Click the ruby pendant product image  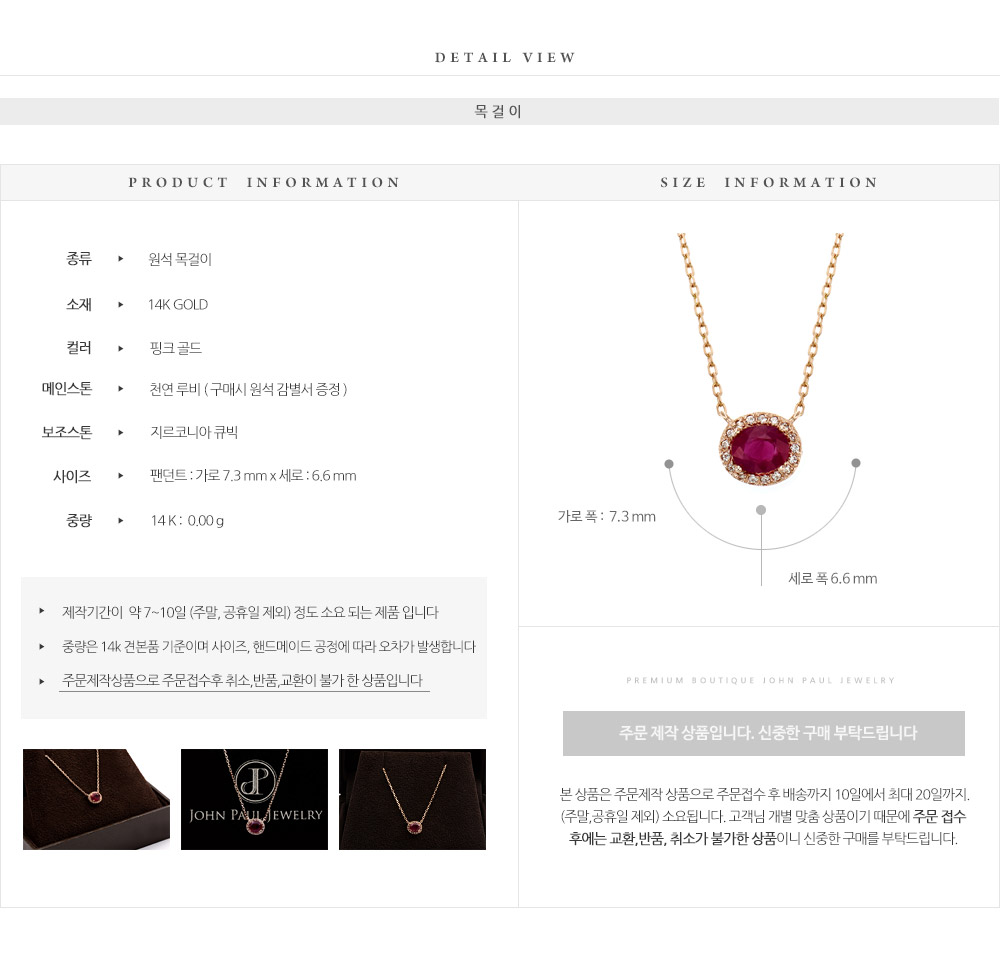(760, 360)
